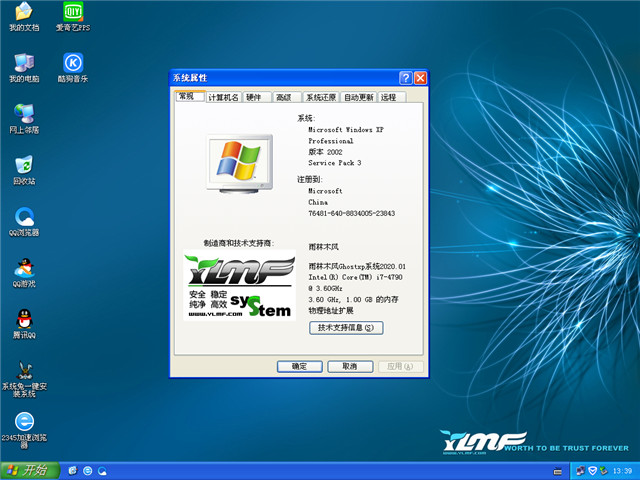Switch to 计算机名 tab
Screen dimensions: 640x480
223,97
